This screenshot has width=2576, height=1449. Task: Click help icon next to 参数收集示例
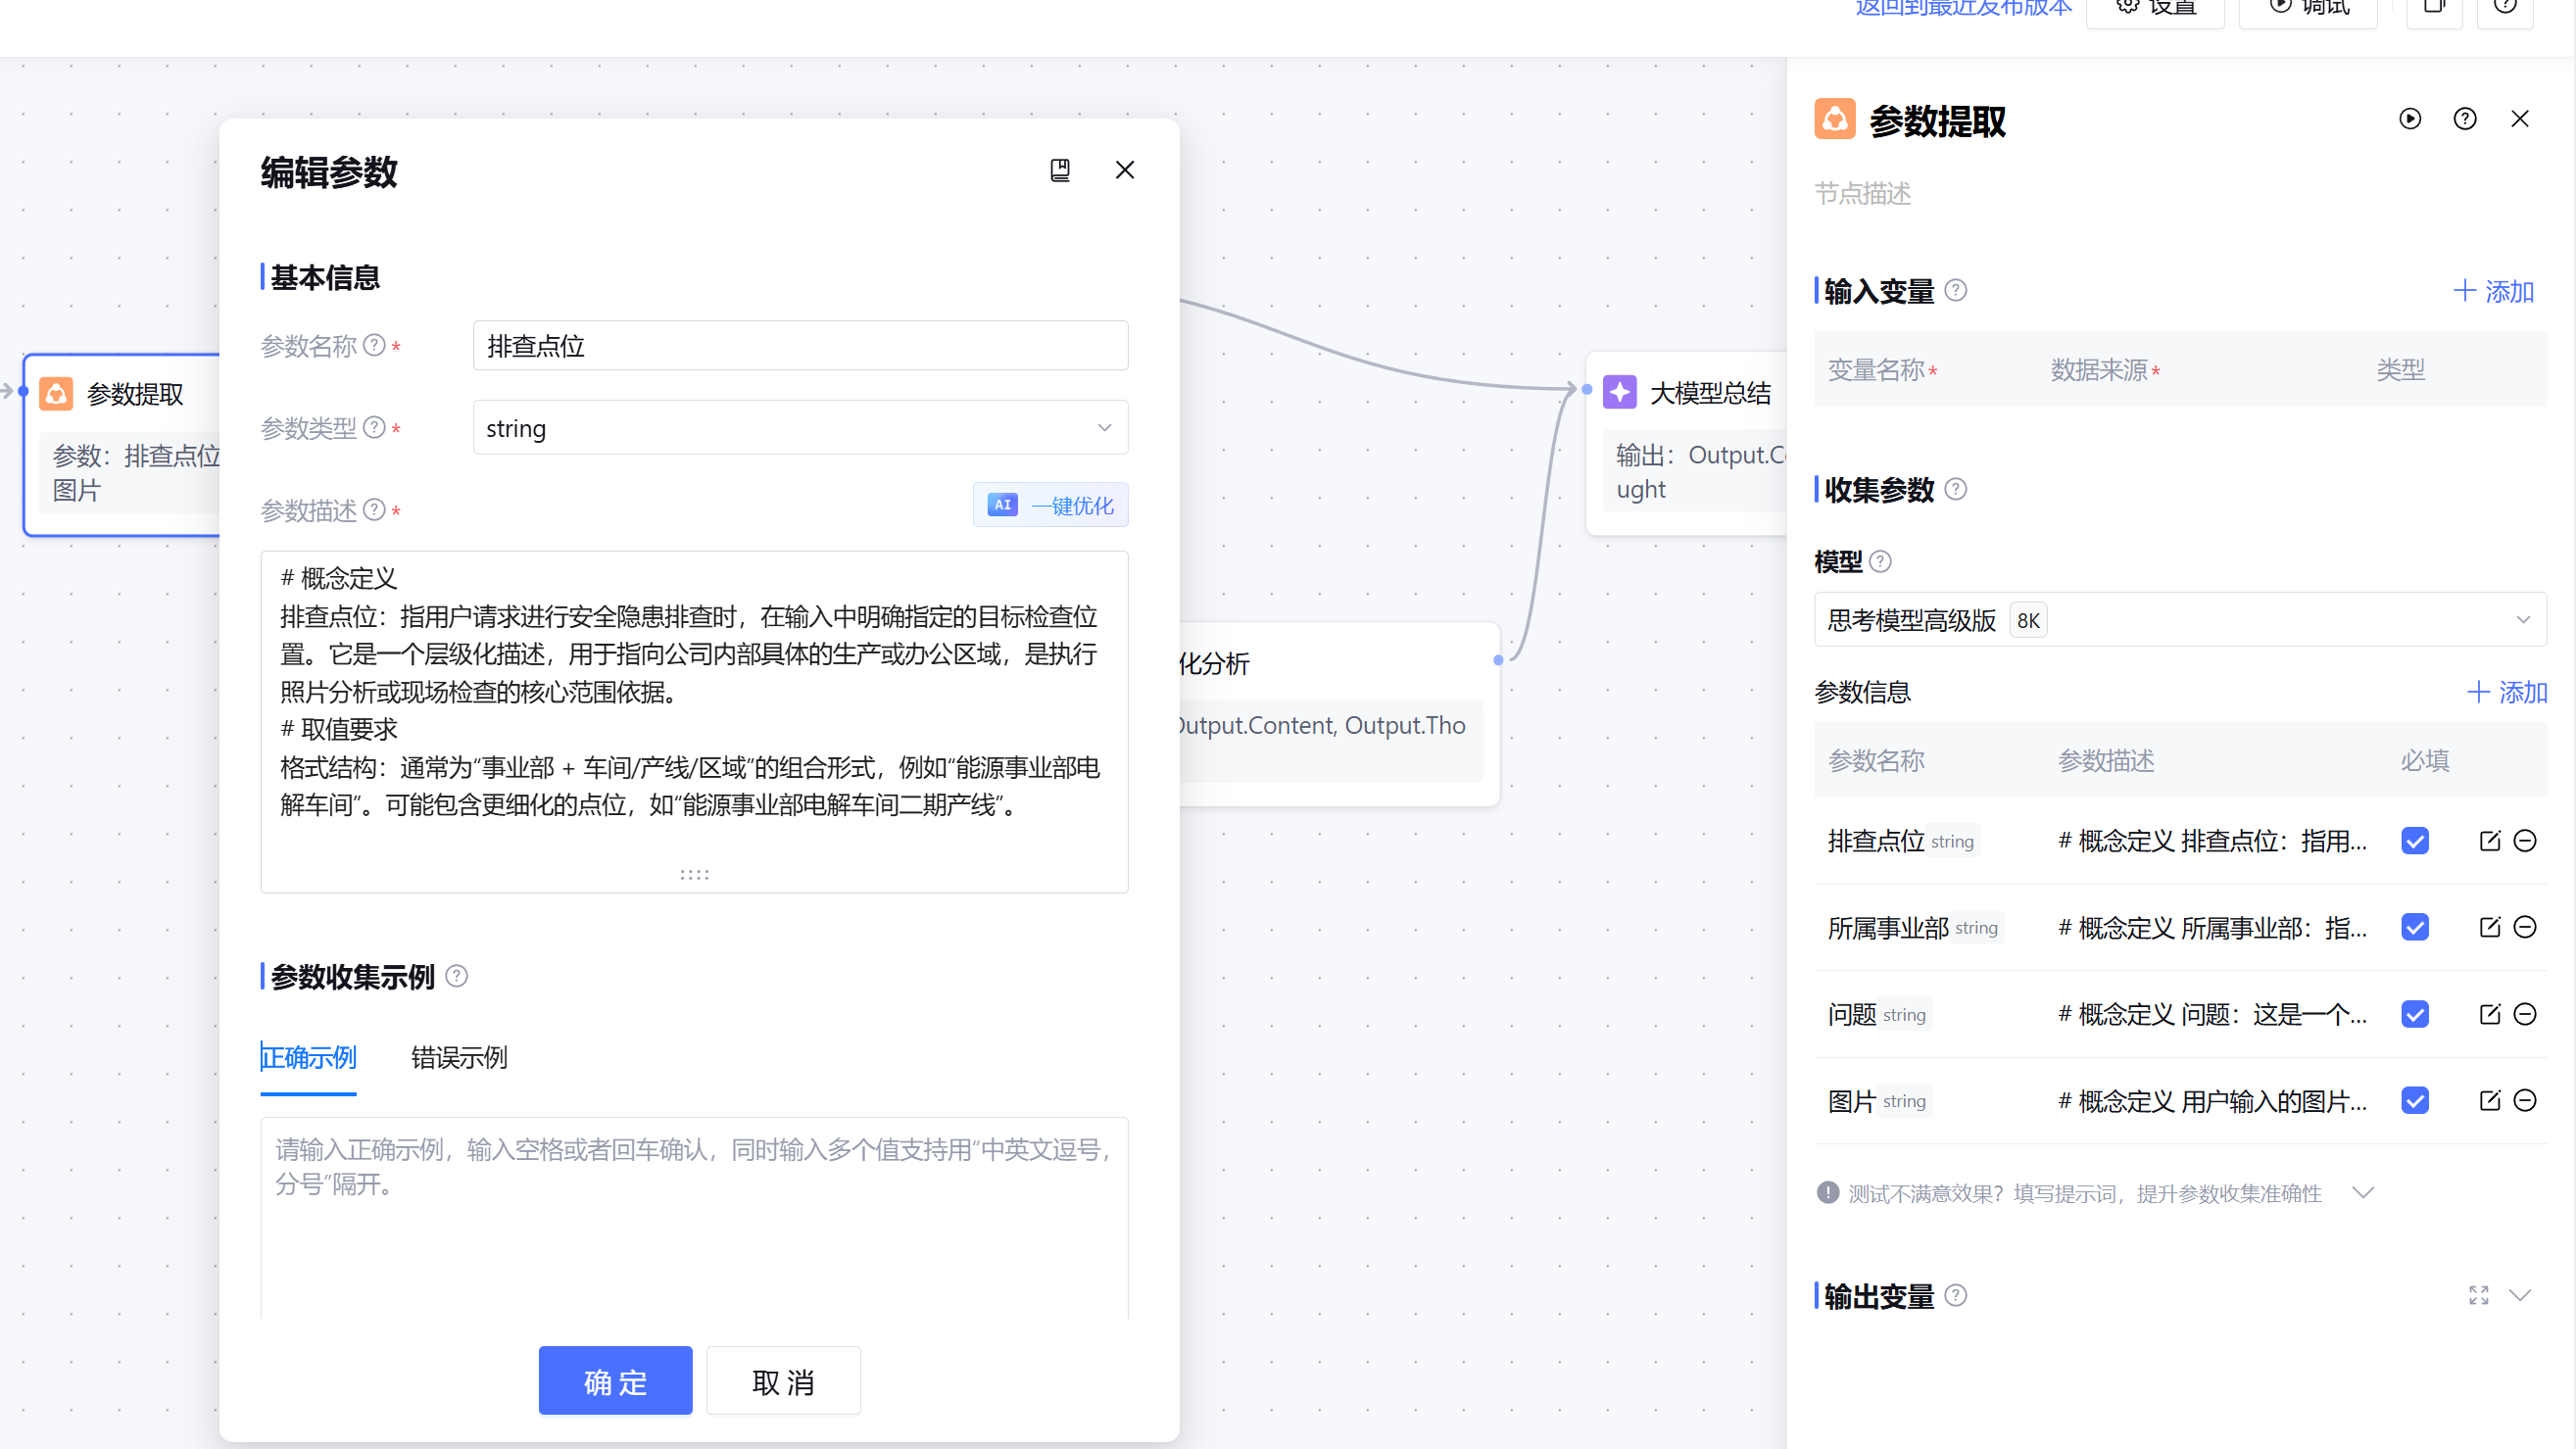(456, 976)
